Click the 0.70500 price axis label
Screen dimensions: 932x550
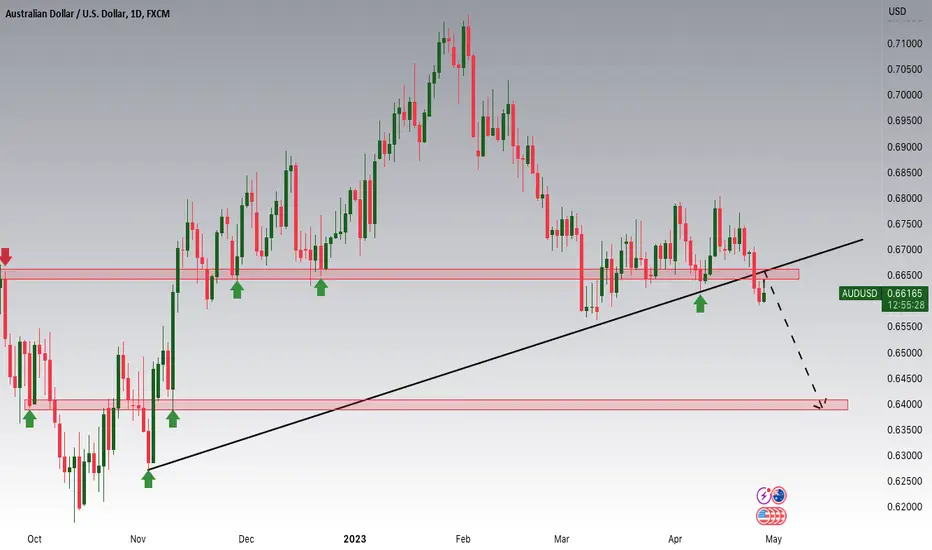905,69
